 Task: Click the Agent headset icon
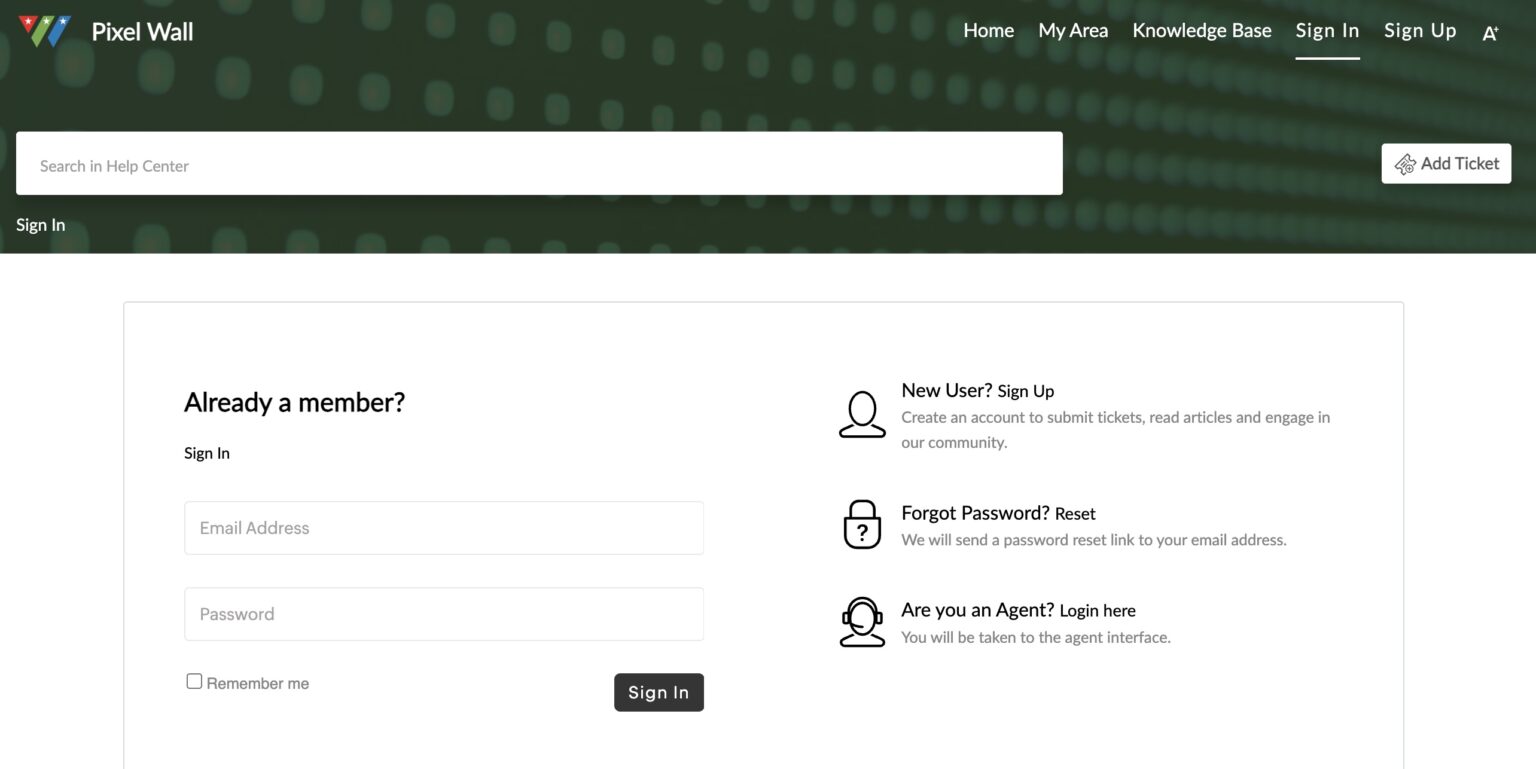point(862,622)
